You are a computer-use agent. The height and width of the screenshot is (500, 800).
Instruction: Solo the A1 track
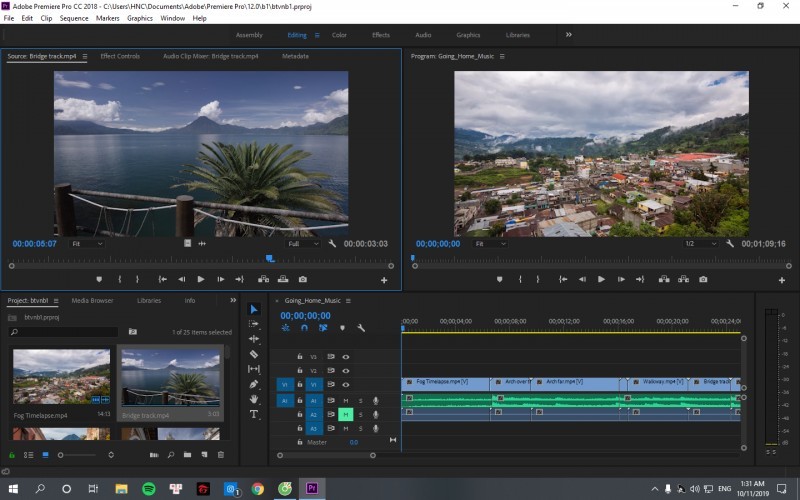361,401
